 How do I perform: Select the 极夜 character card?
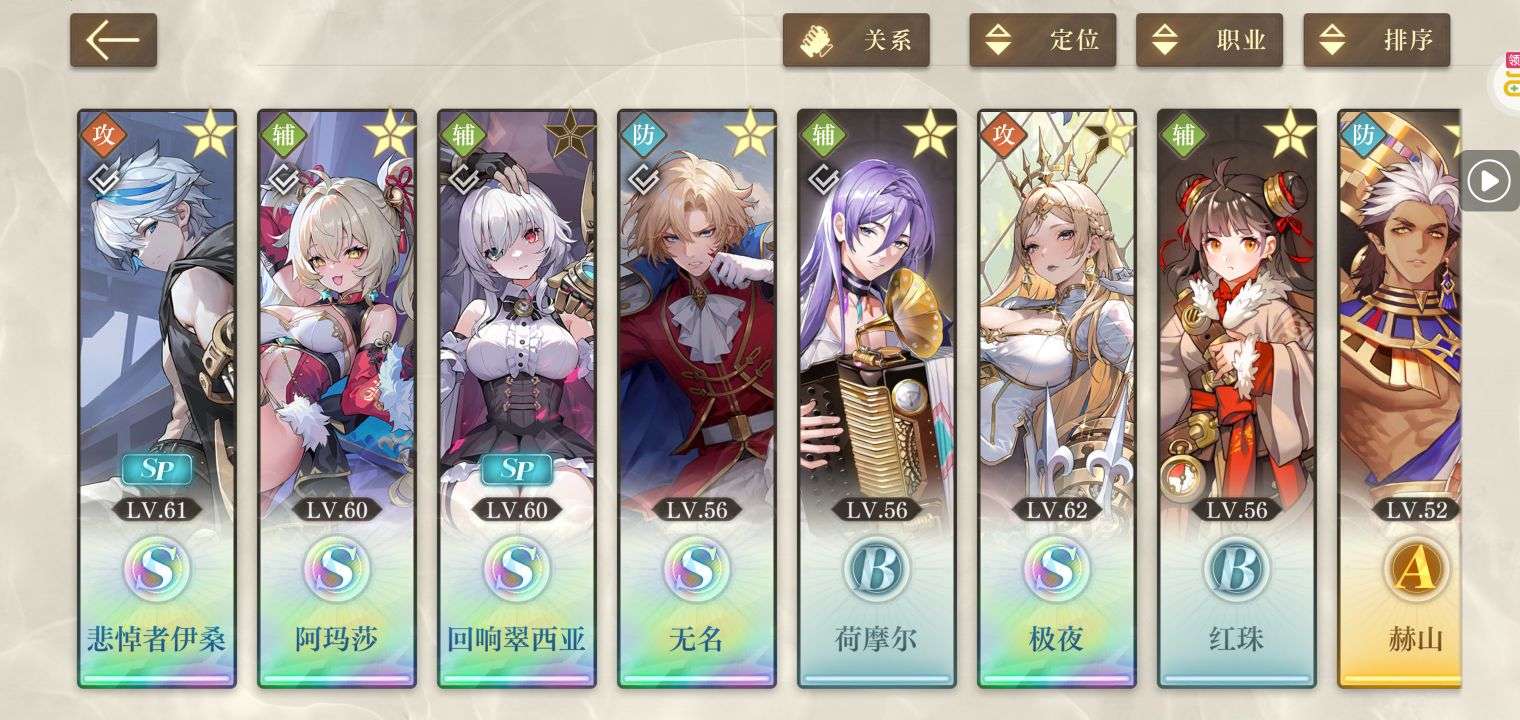[x=1057, y=398]
